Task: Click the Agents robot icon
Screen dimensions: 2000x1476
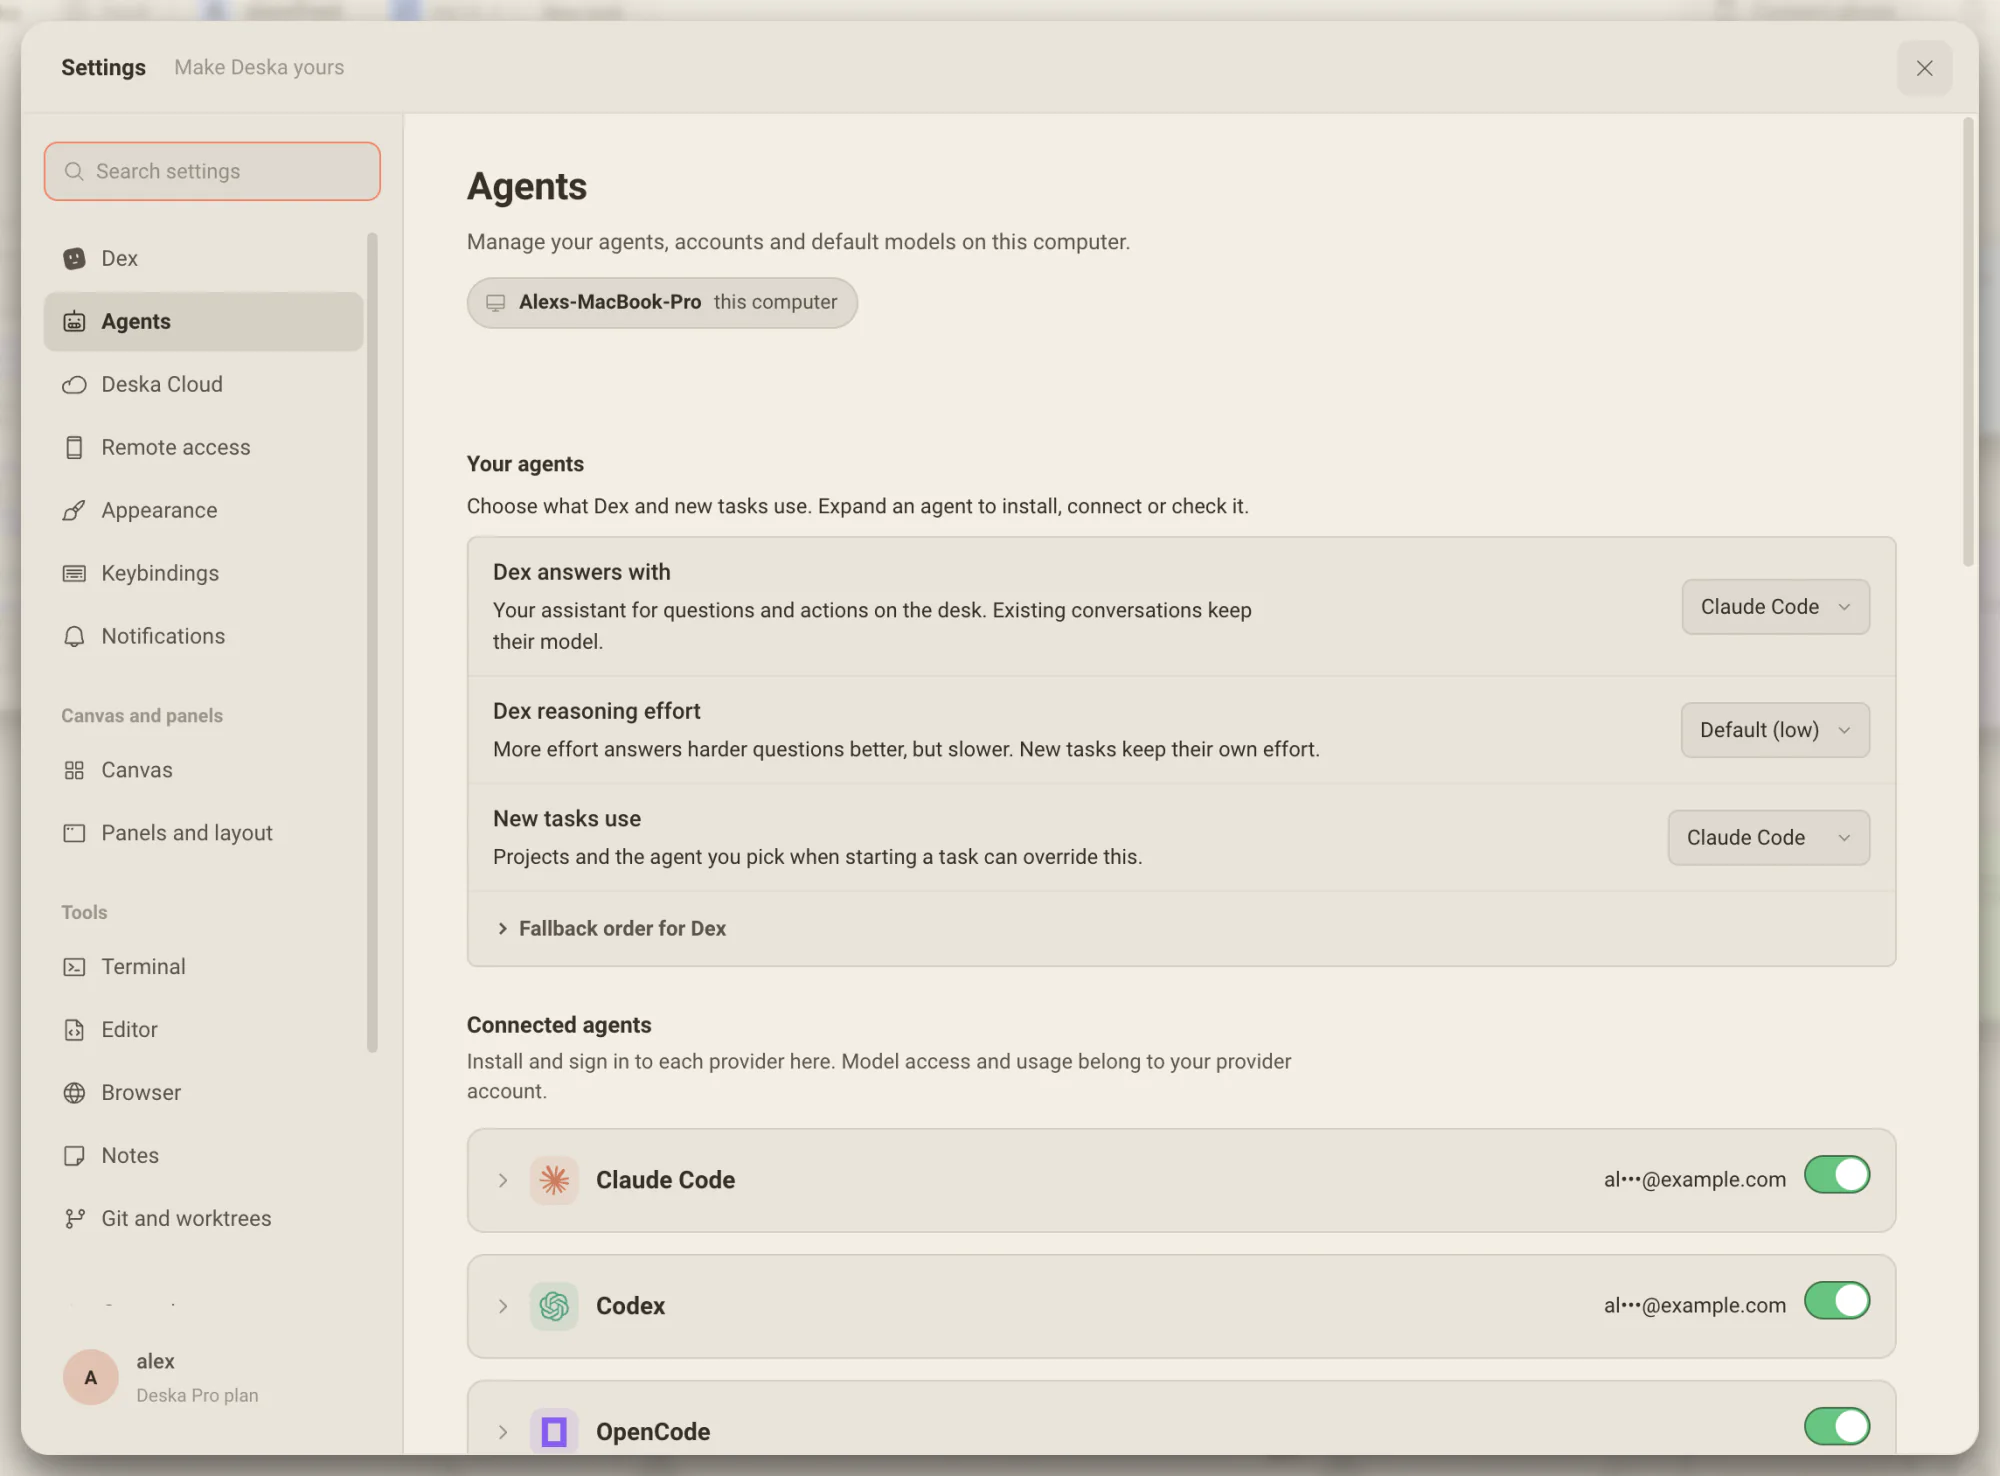Action: pyautogui.click(x=74, y=321)
